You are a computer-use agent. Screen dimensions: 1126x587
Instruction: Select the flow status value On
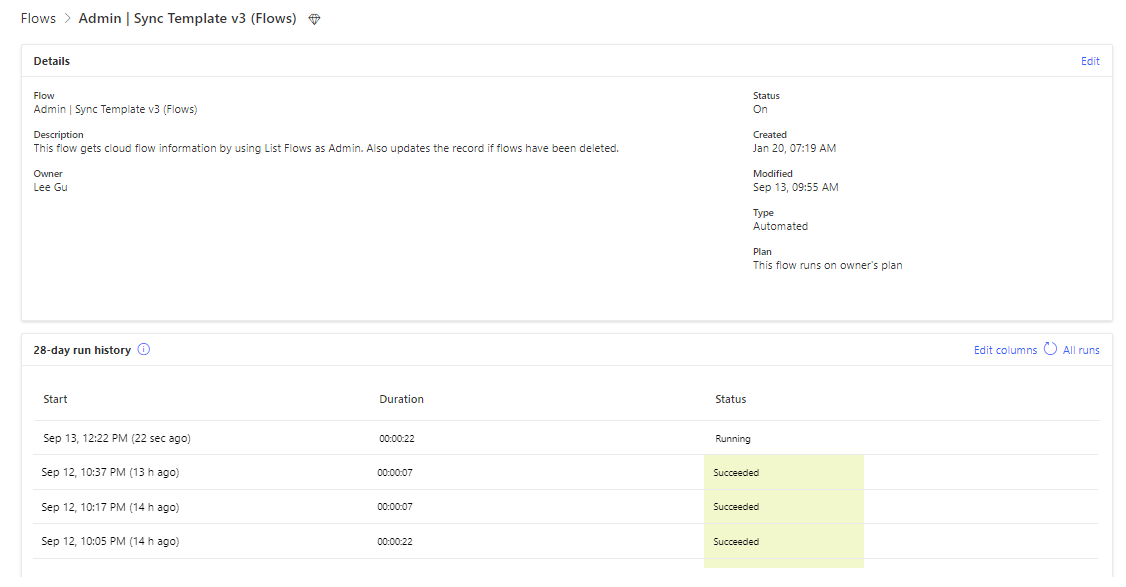[x=760, y=108]
